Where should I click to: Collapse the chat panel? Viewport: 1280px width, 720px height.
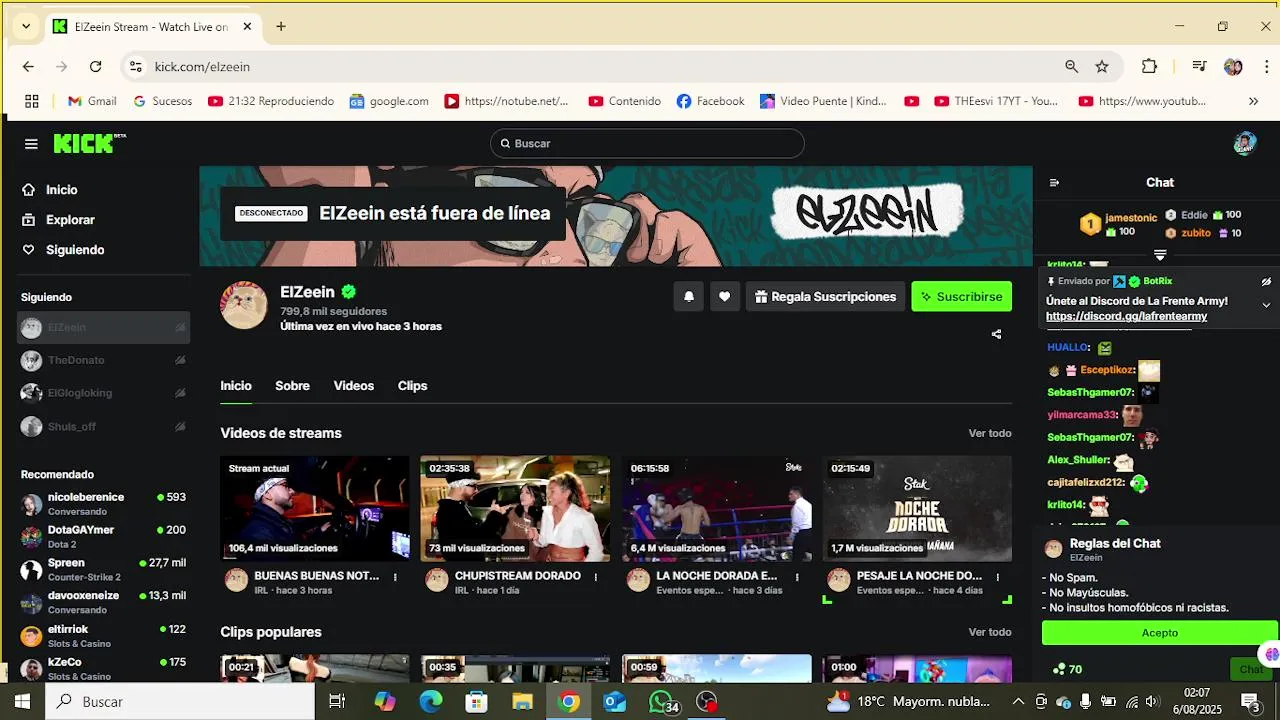tap(1054, 183)
